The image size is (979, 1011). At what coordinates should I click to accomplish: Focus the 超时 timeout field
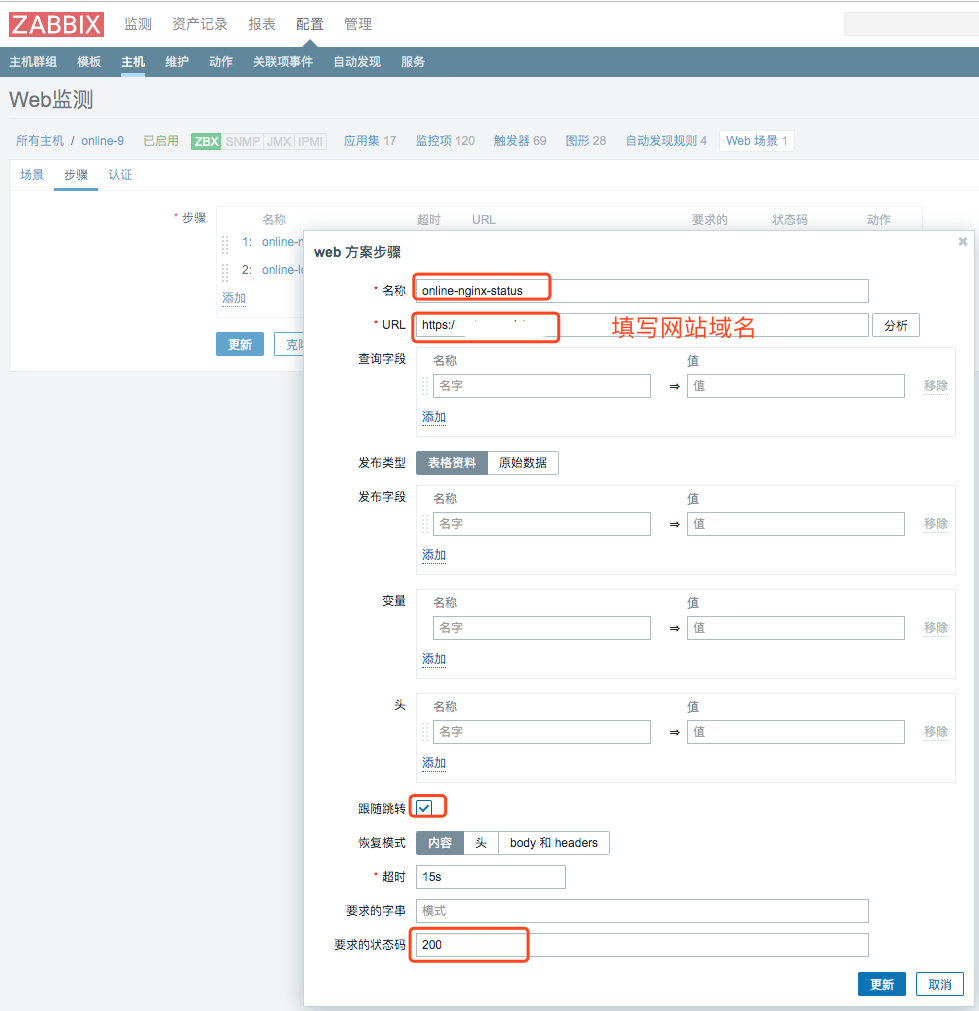(491, 877)
